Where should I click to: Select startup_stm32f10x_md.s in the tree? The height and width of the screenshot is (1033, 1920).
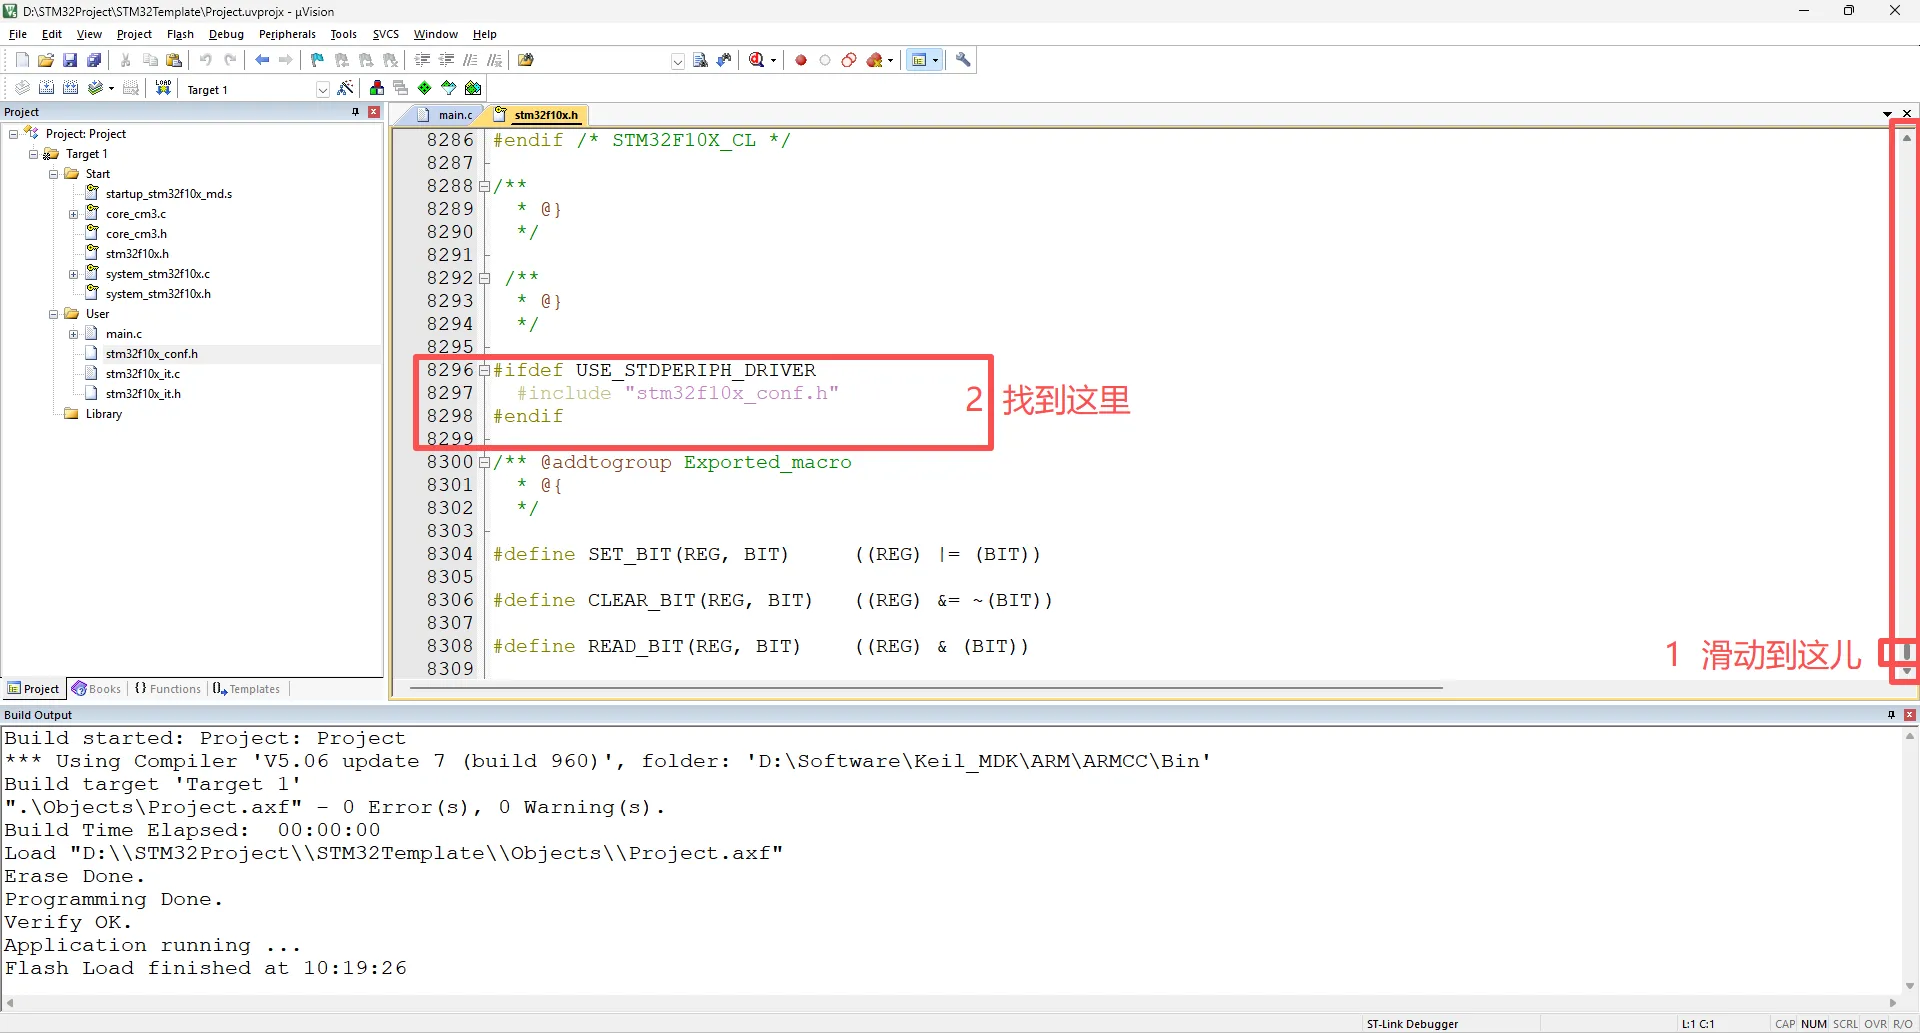169,194
